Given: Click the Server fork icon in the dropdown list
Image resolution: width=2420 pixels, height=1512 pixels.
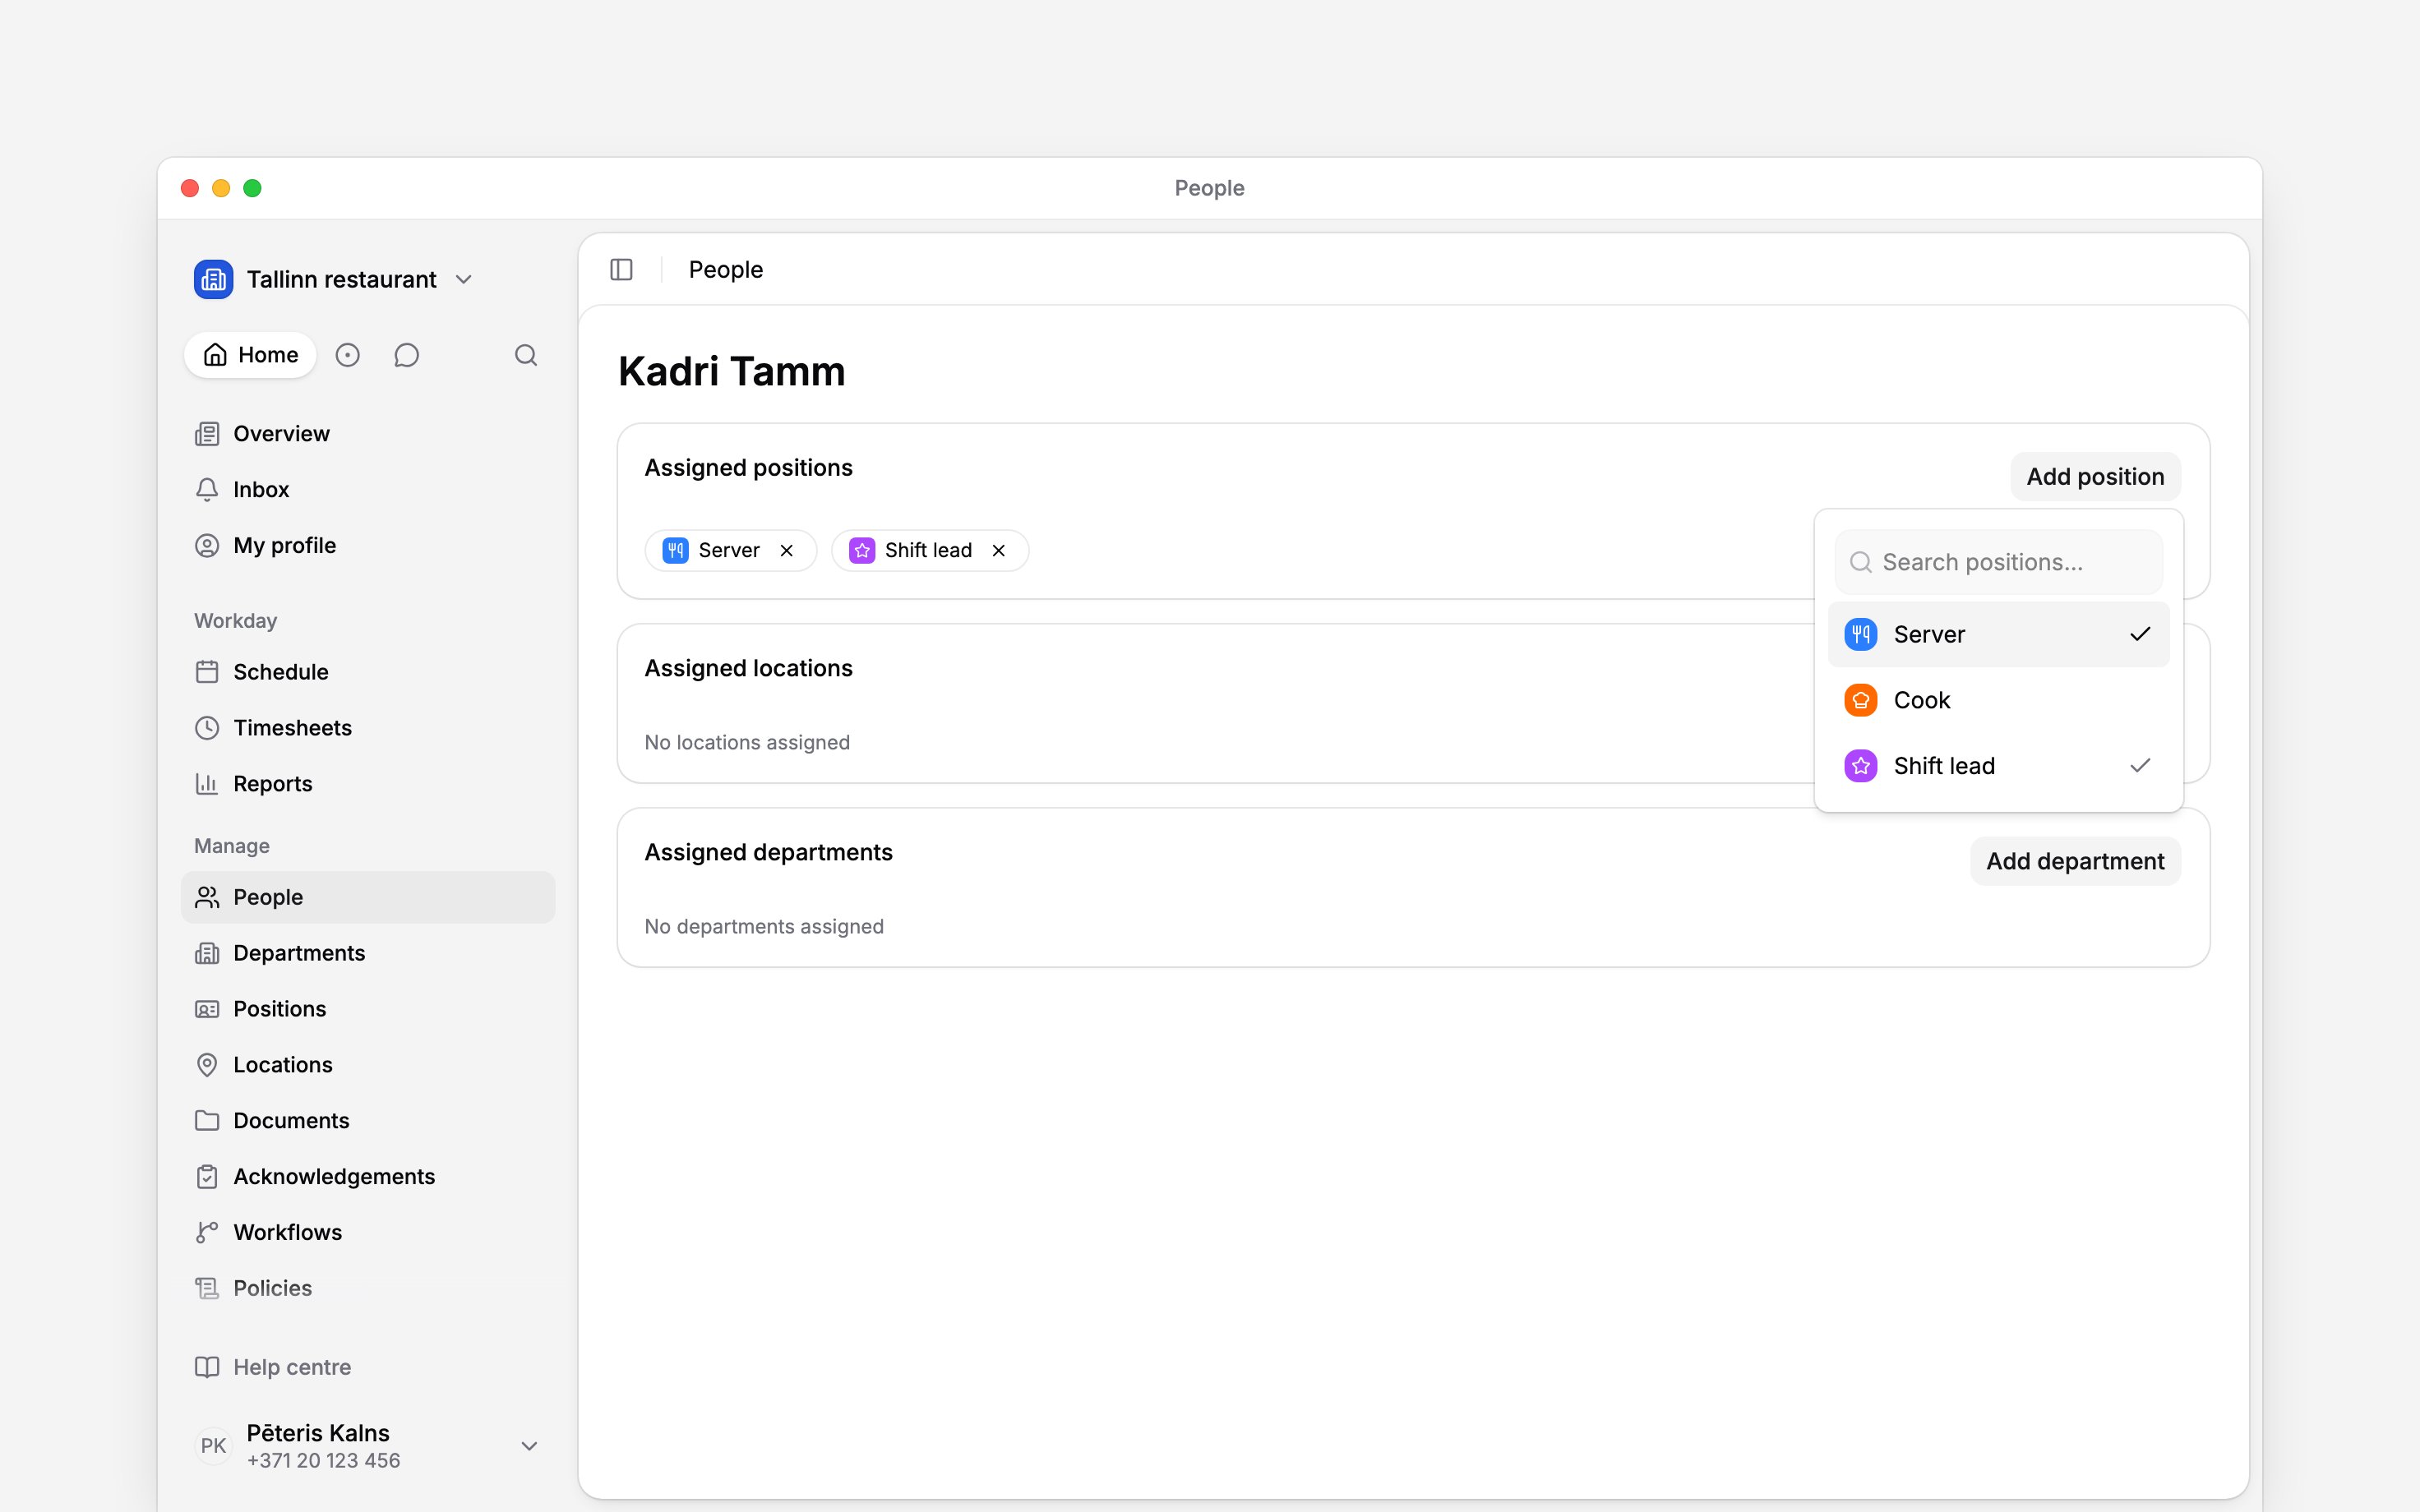Looking at the screenshot, I should [x=1860, y=634].
